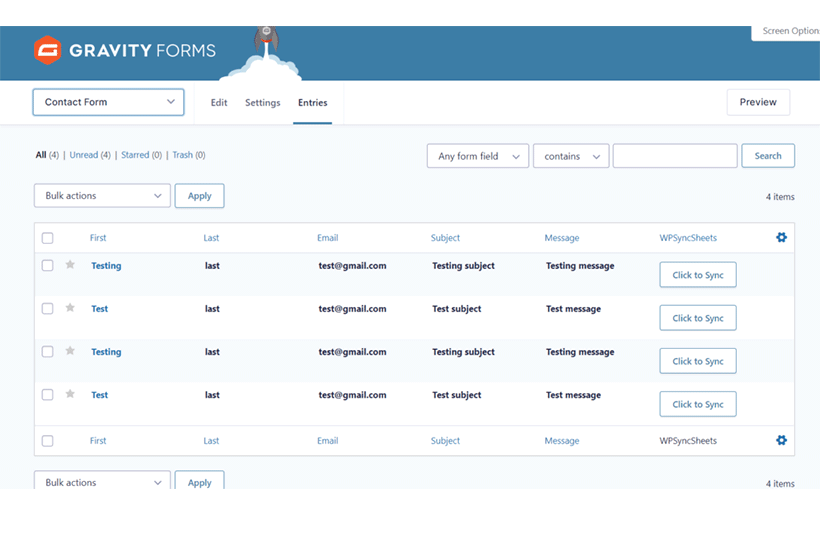The width and height of the screenshot is (820, 550).
Task: Click the top Apply button
Action: [x=199, y=196]
